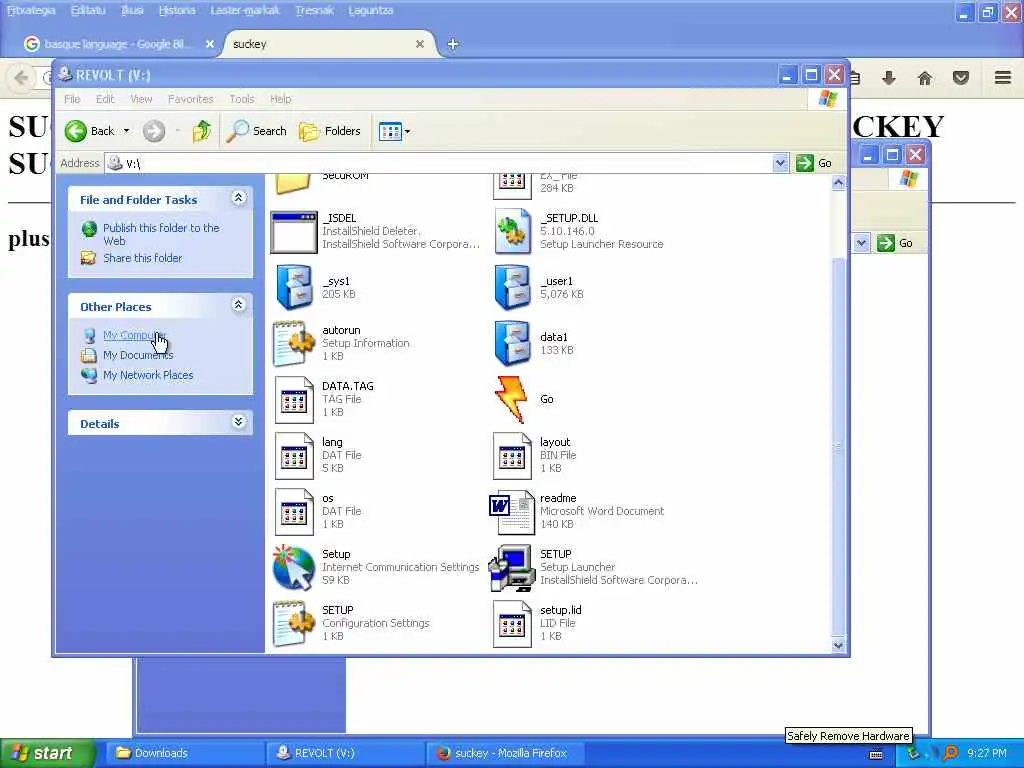The width and height of the screenshot is (1024, 768).
Task: Click the scroll up arrow in file list
Action: tap(839, 184)
